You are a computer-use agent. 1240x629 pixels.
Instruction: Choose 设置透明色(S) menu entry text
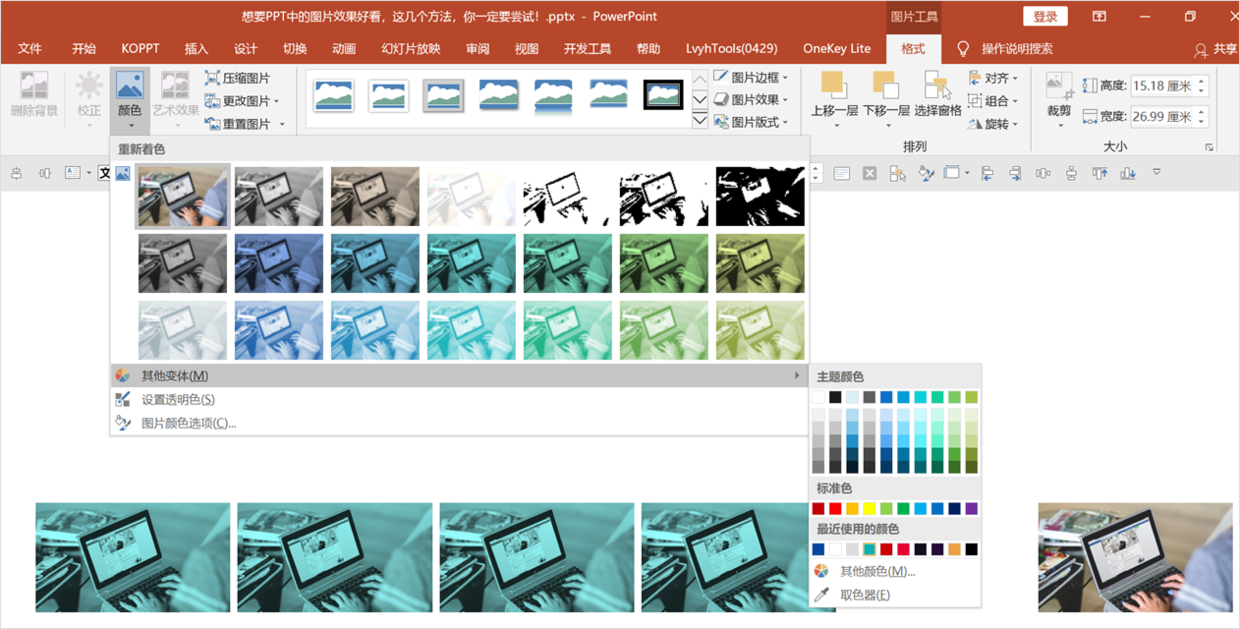pos(178,399)
